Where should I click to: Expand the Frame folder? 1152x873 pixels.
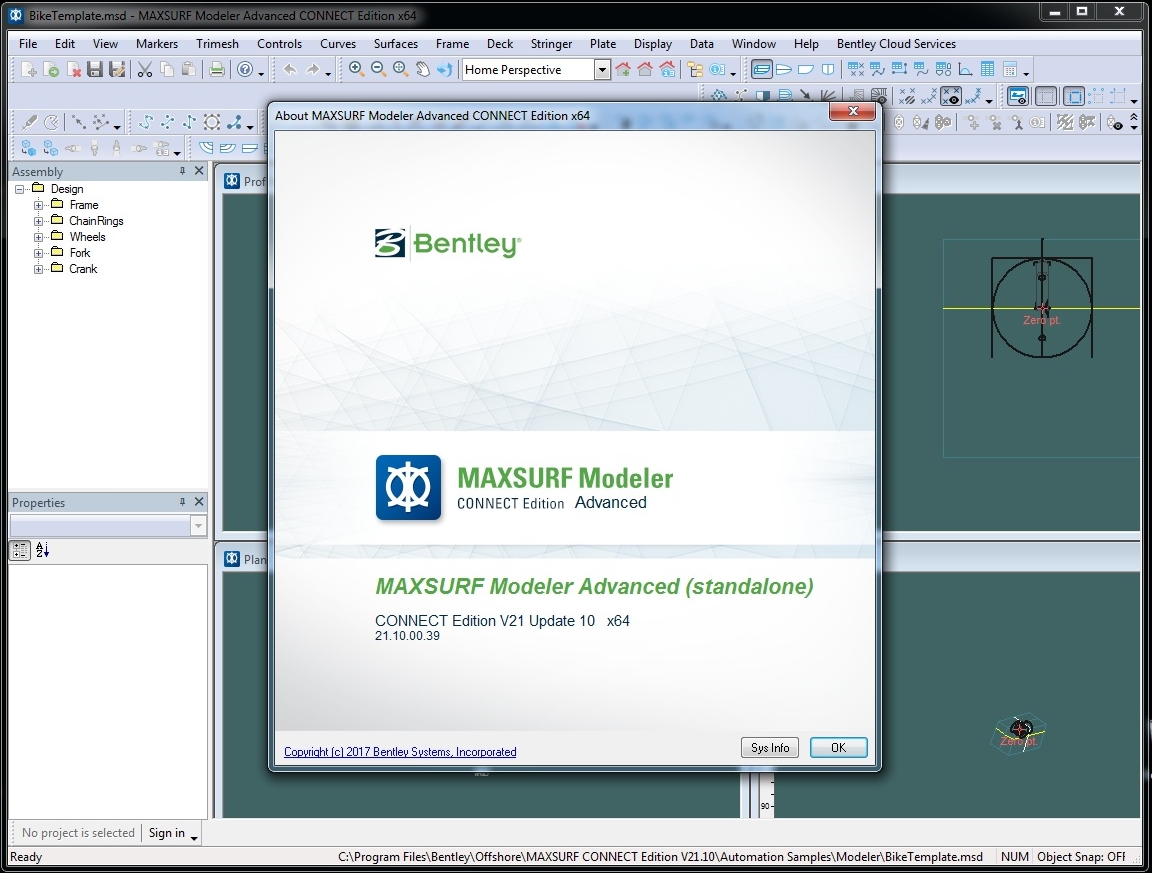(x=38, y=205)
